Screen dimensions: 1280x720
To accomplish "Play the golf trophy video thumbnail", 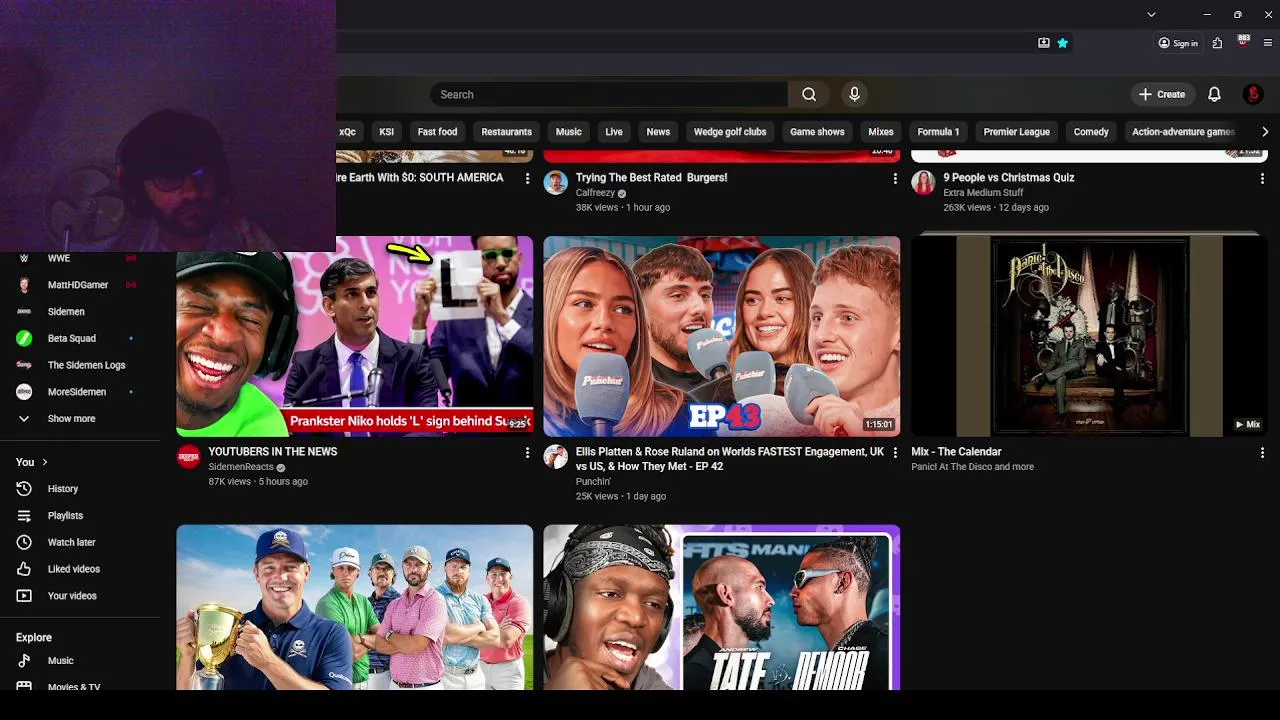I will (x=355, y=607).
